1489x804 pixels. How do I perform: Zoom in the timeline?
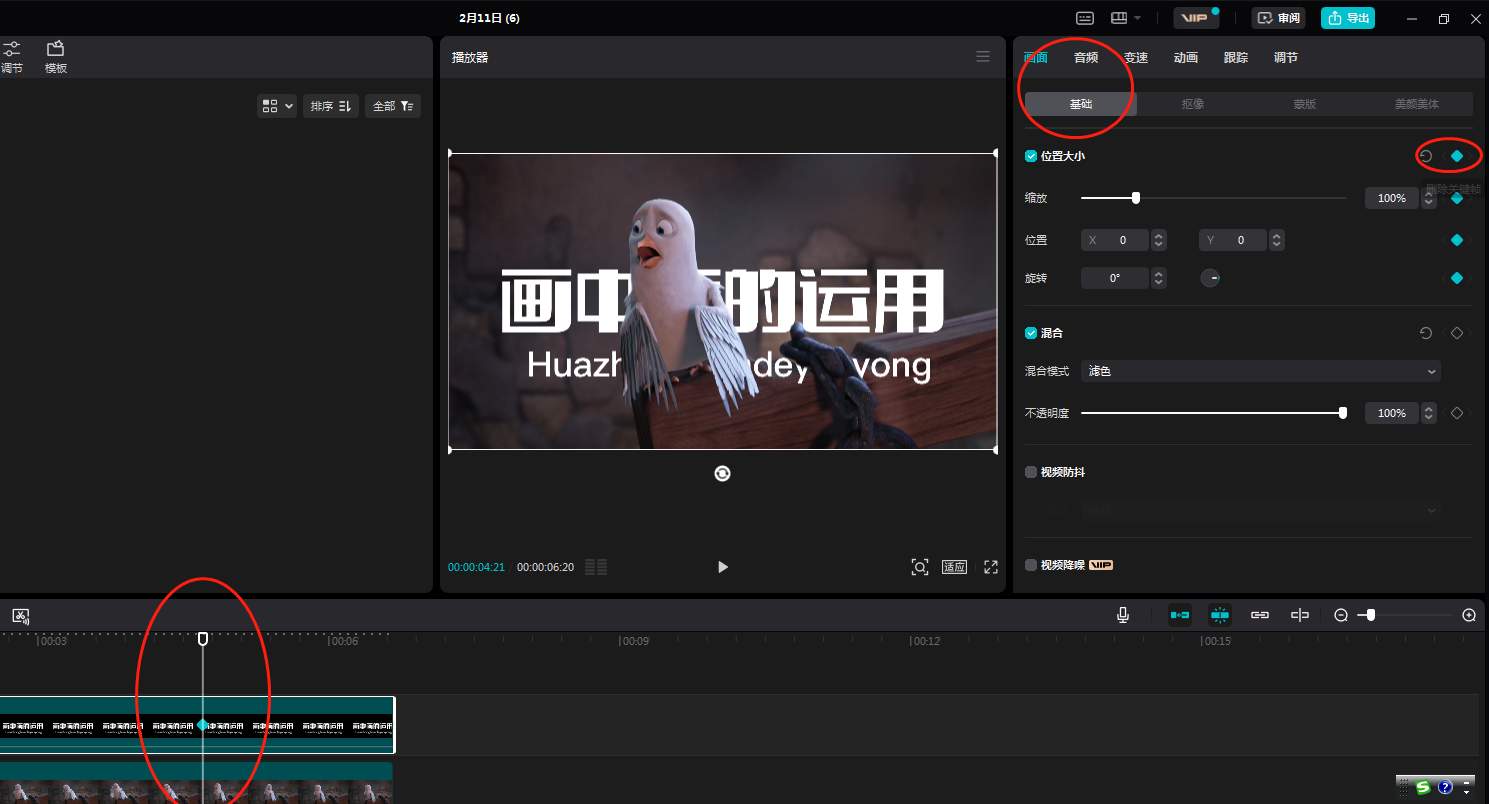tap(1469, 615)
